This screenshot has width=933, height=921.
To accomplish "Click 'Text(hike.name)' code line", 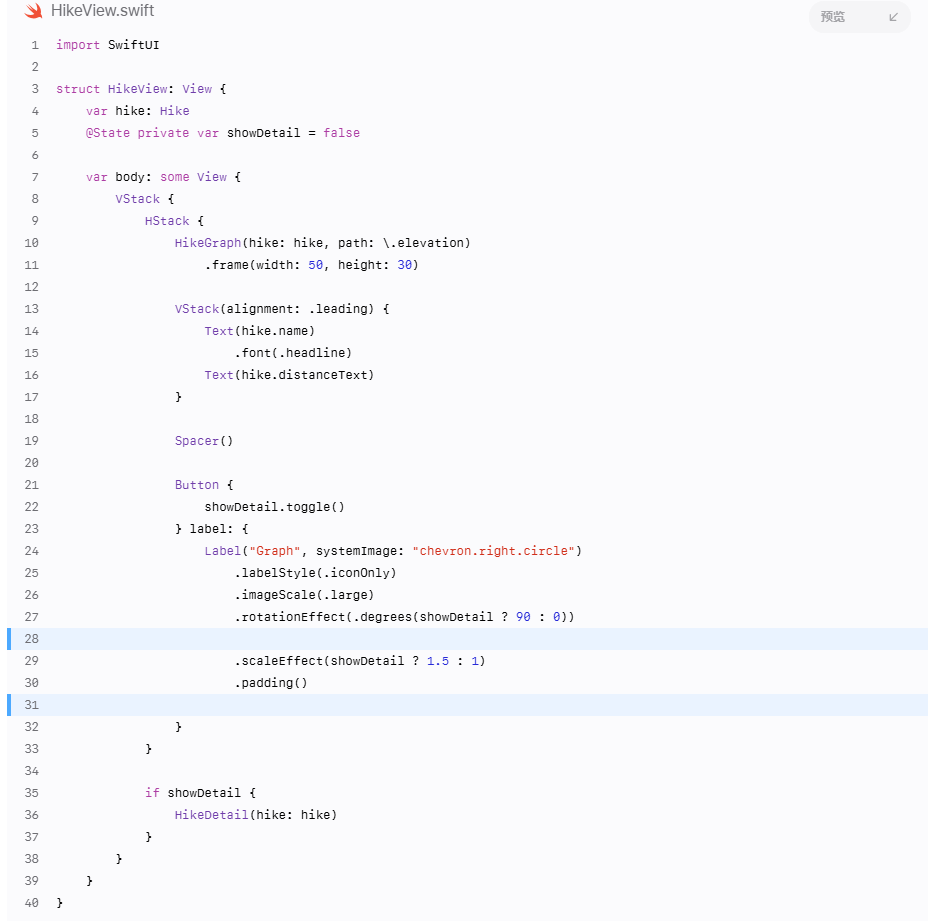I will (x=259, y=331).
